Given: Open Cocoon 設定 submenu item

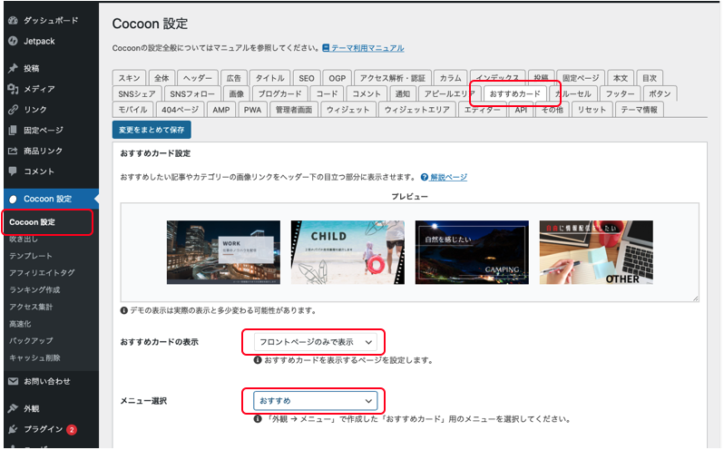Looking at the screenshot, I should [32, 222].
